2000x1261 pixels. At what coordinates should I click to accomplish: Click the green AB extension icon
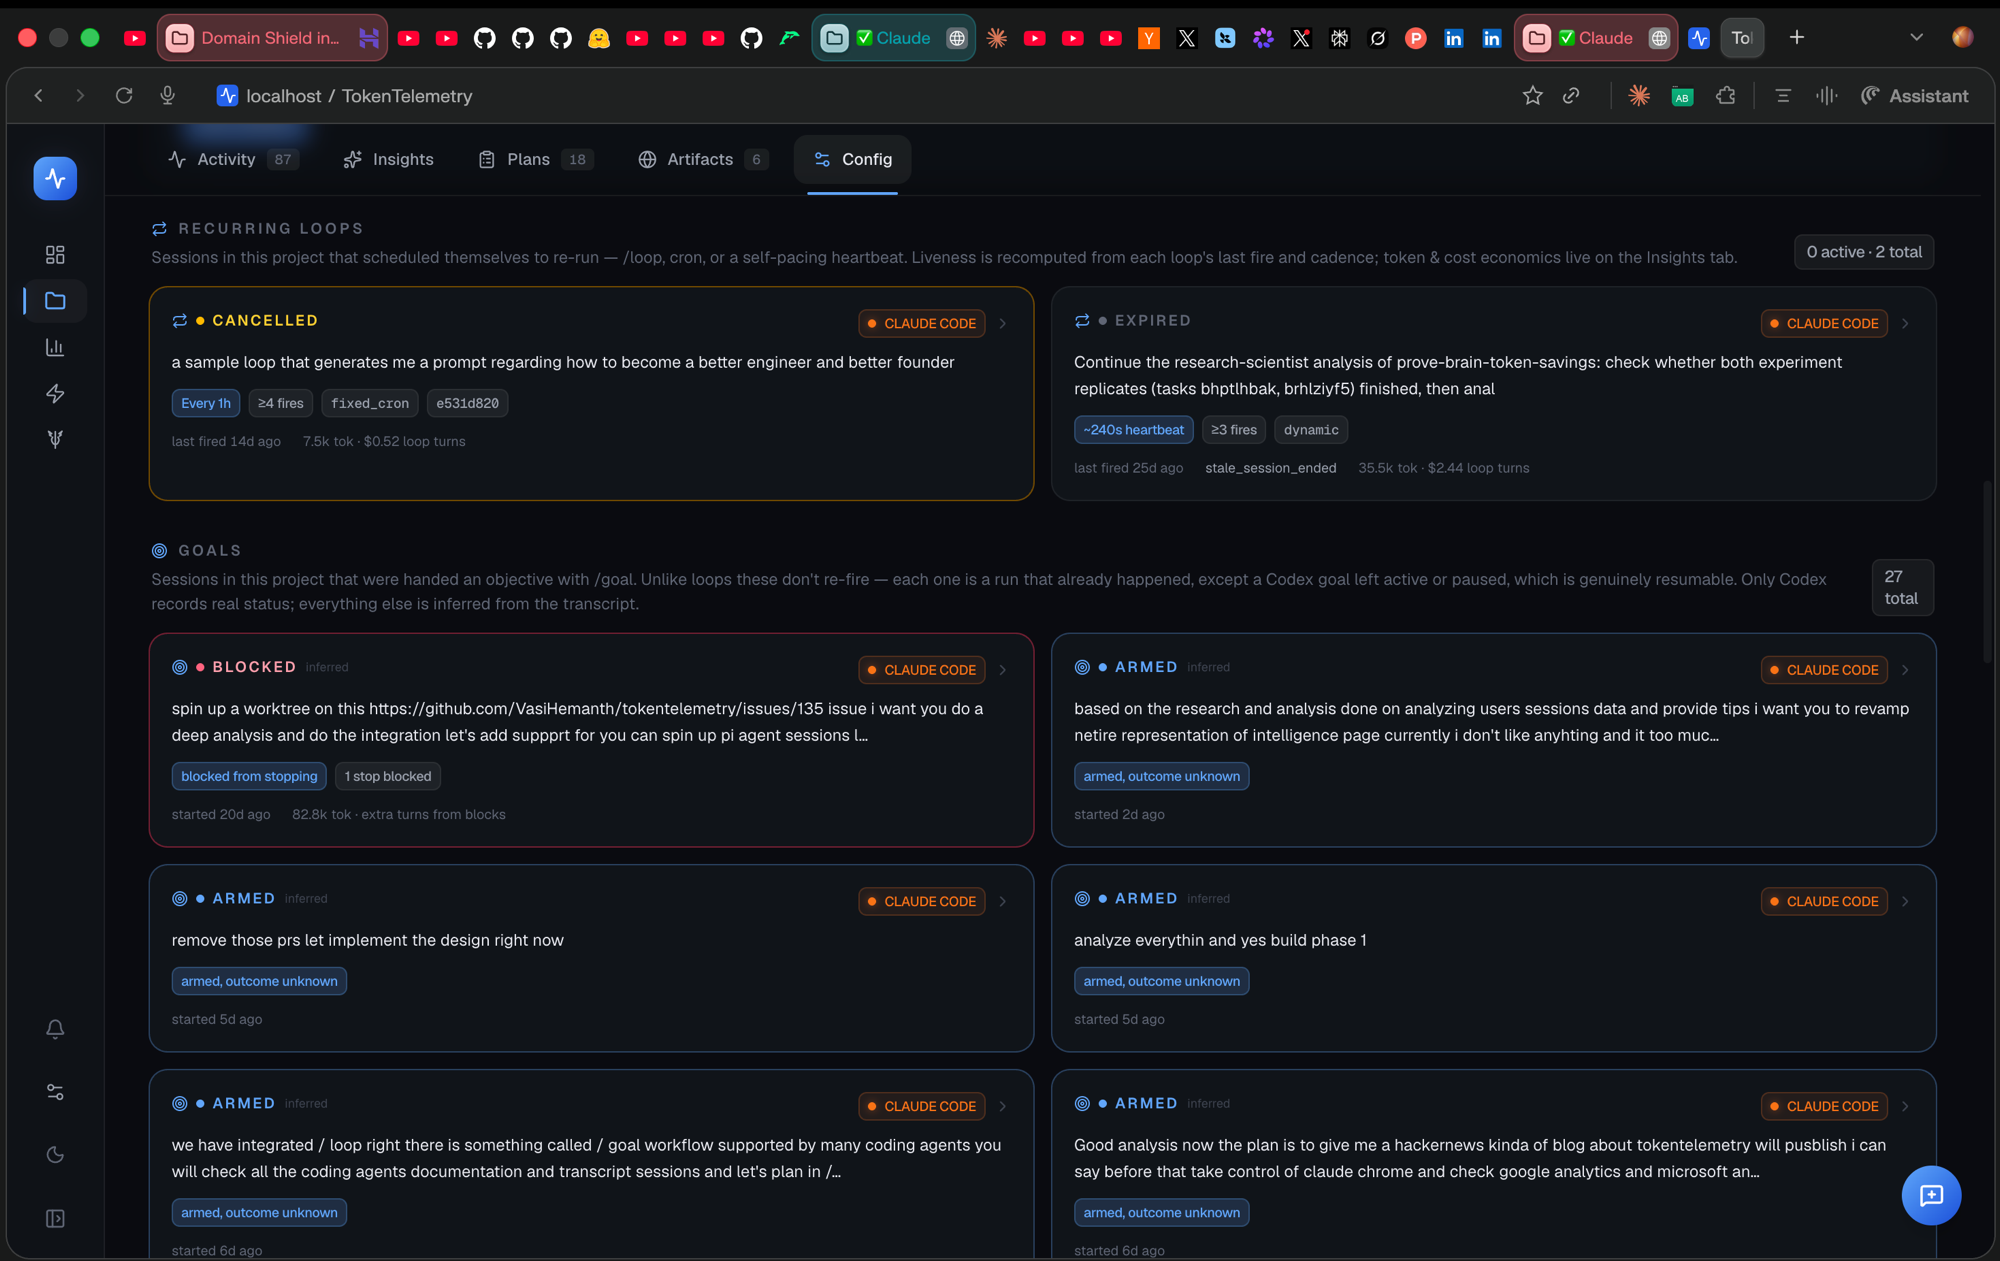1682,96
